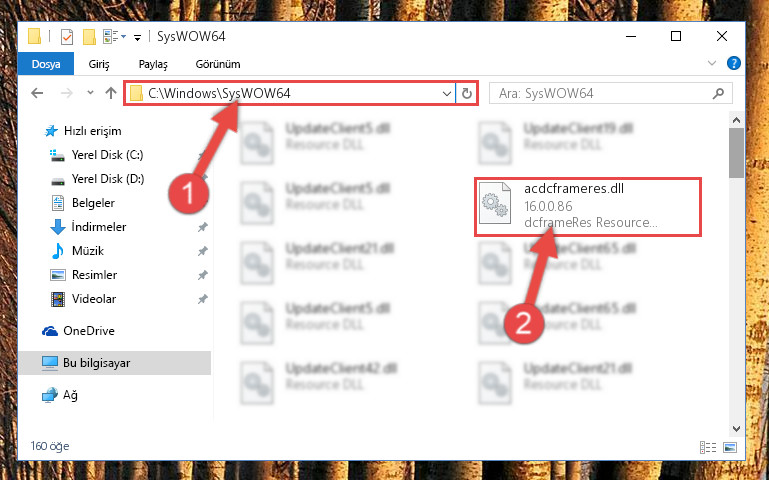Select the acdcframeres.dll file

point(588,206)
